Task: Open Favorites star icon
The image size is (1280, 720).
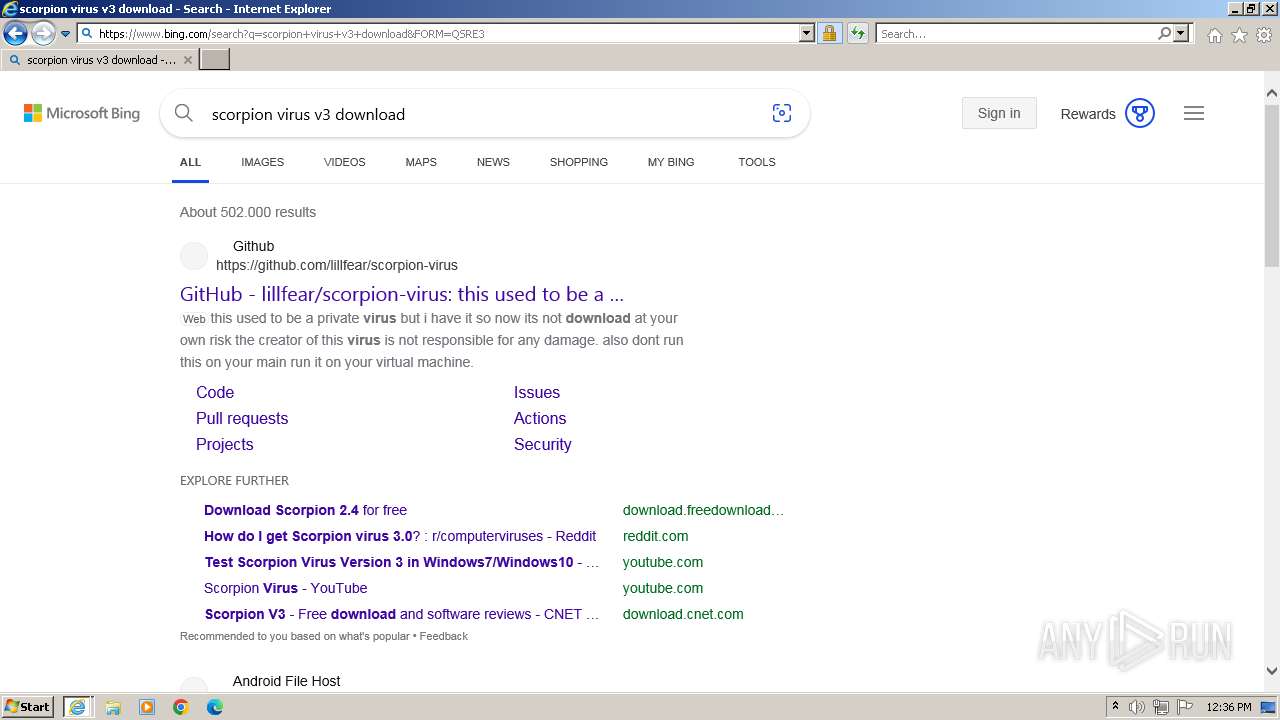Action: point(1239,35)
